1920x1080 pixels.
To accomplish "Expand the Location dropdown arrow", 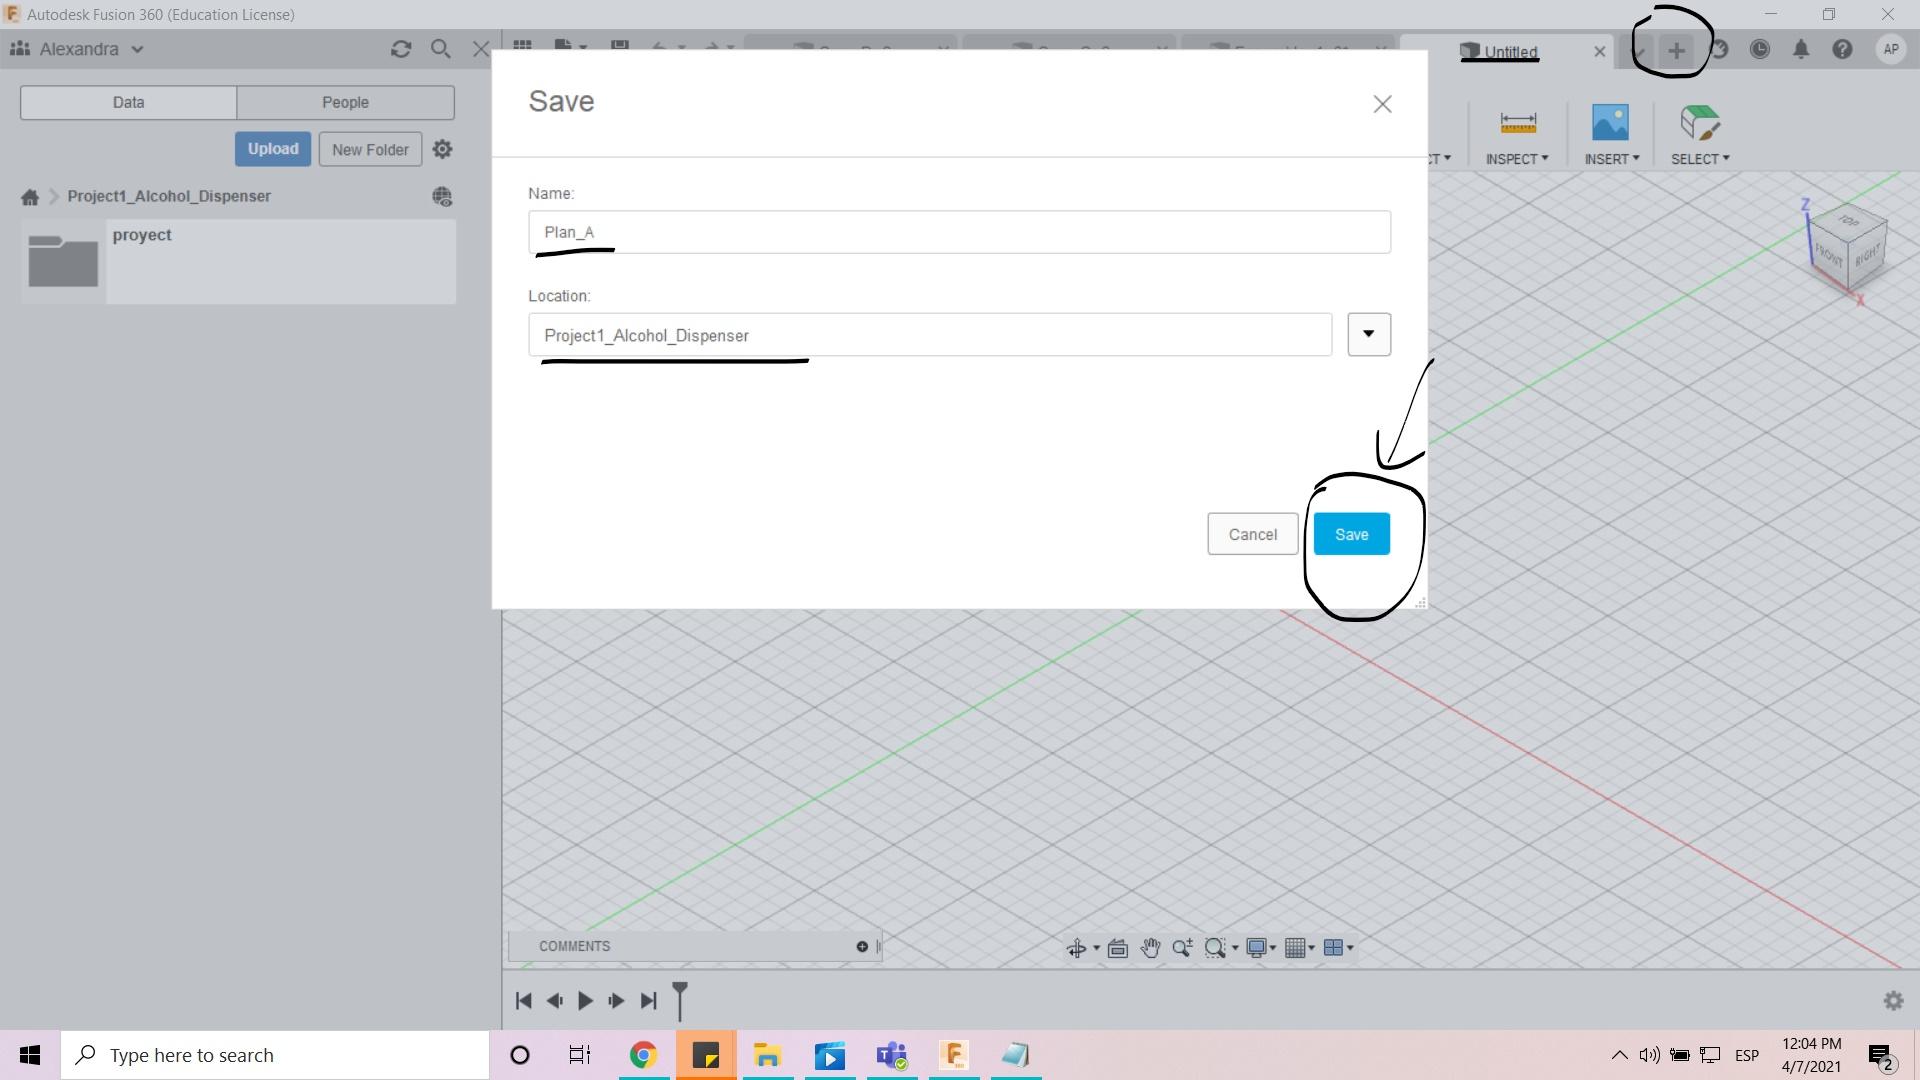I will [1368, 334].
